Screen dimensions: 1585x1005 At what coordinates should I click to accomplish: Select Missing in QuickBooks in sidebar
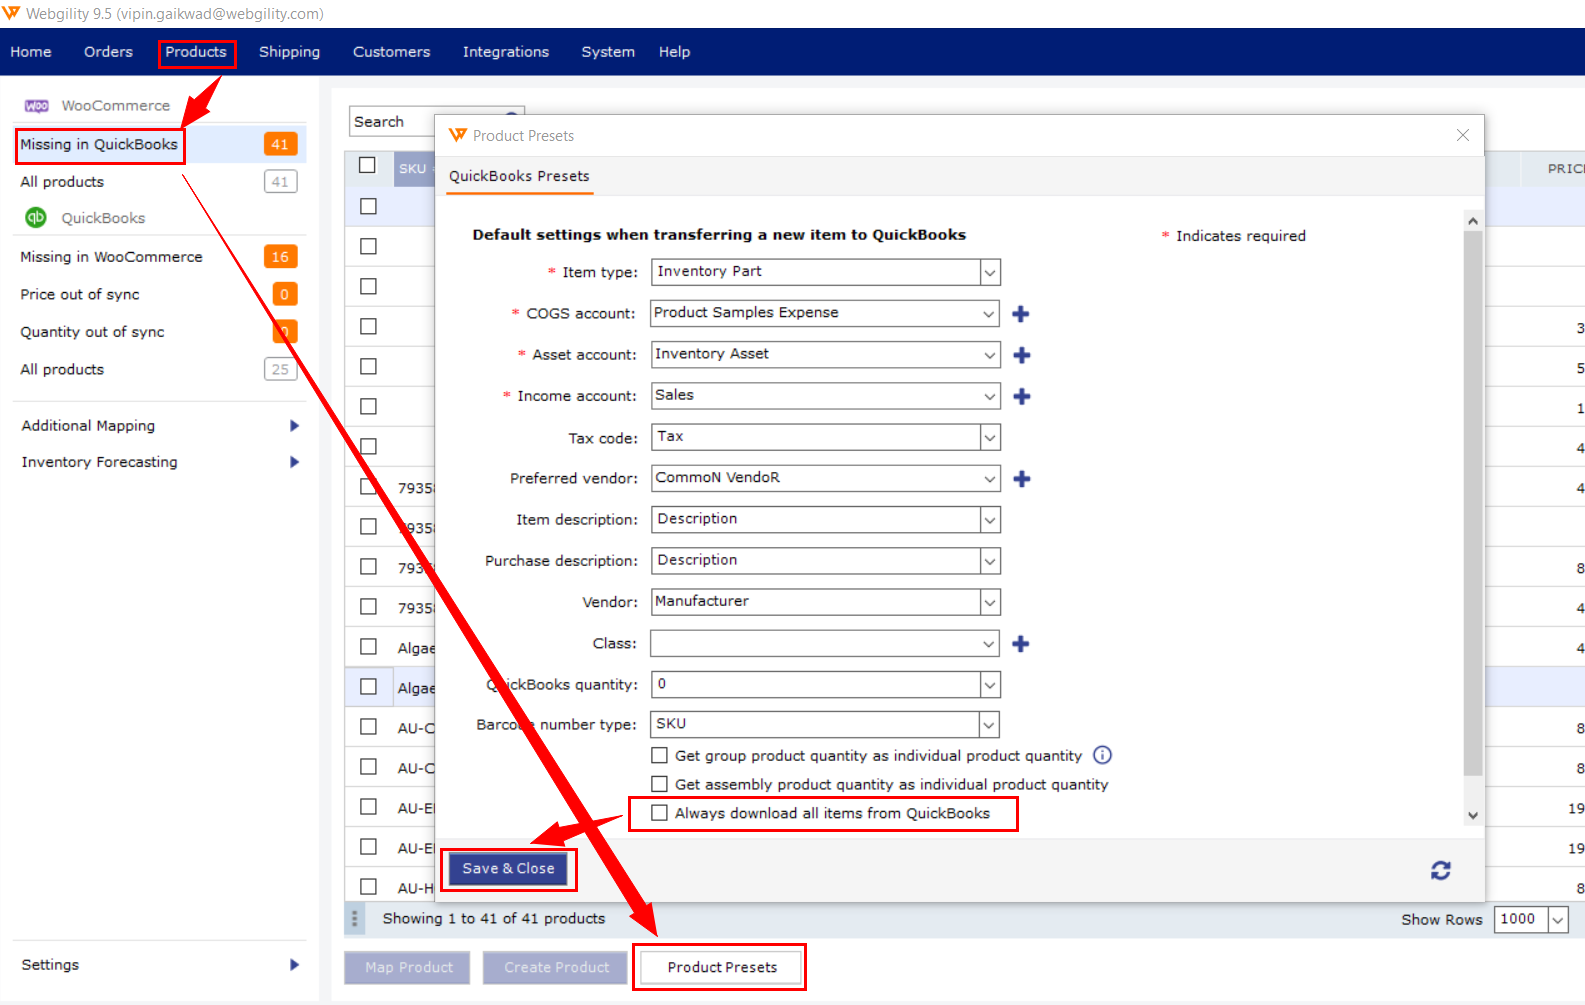(99, 145)
